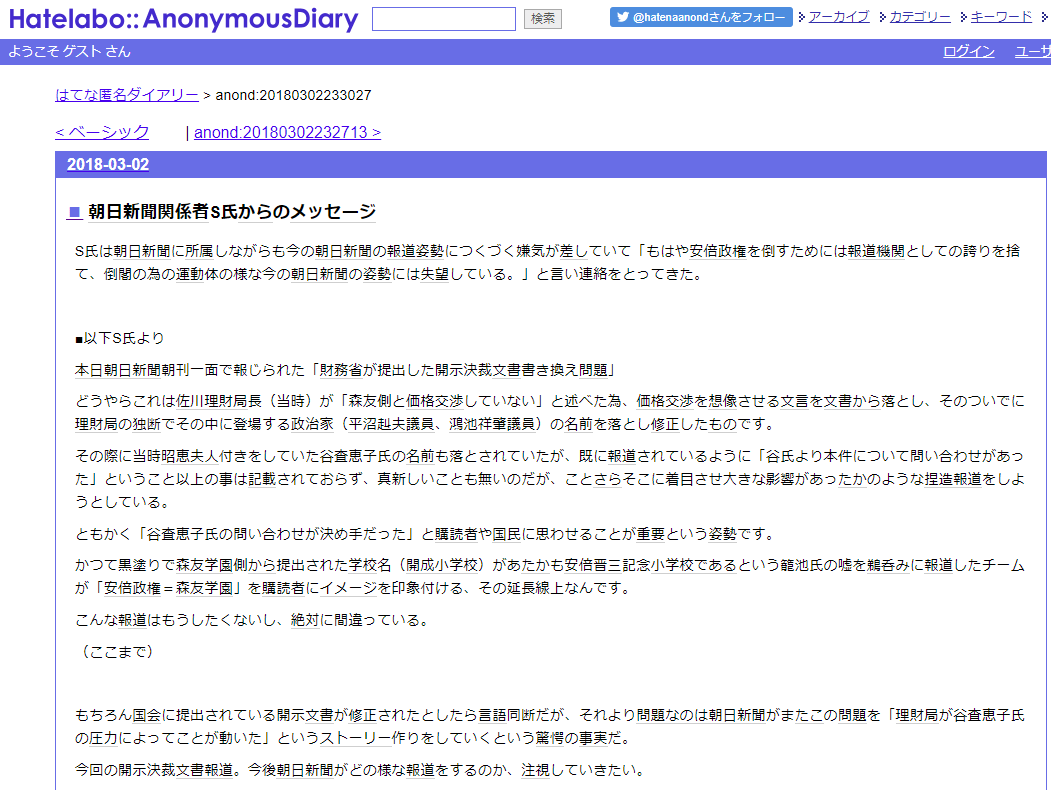
Task: Click the Hatelabo AnonymousDiary logo
Action: point(183,19)
